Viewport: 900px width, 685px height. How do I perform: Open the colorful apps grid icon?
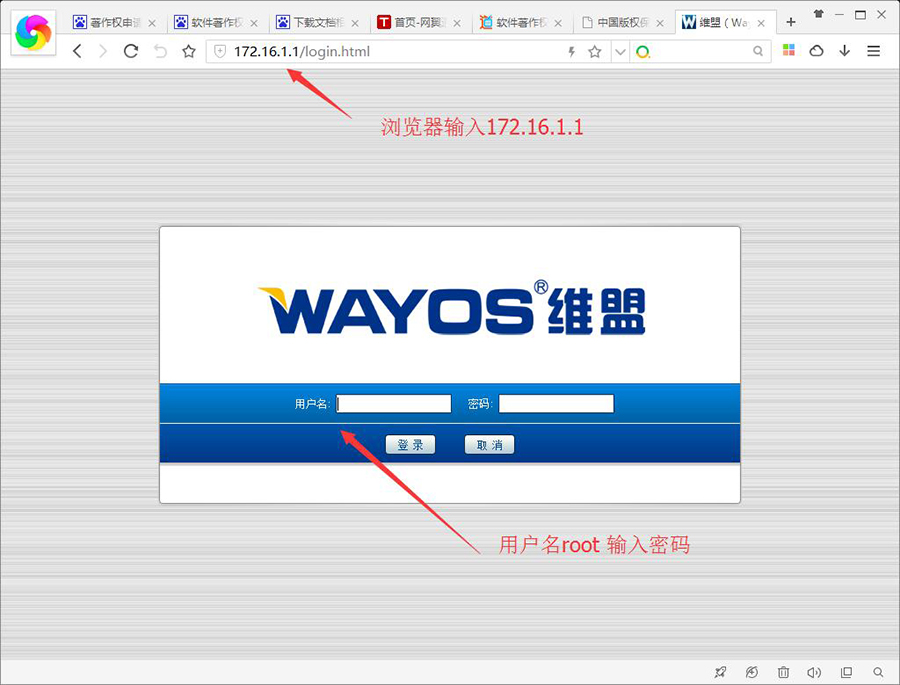[789, 50]
